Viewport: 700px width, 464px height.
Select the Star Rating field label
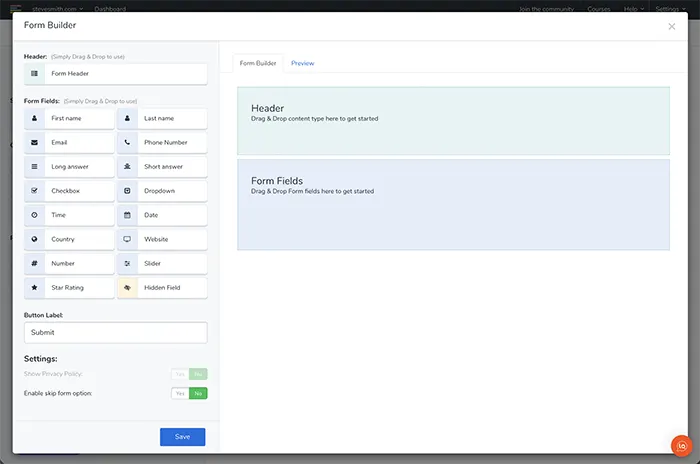tap(67, 288)
